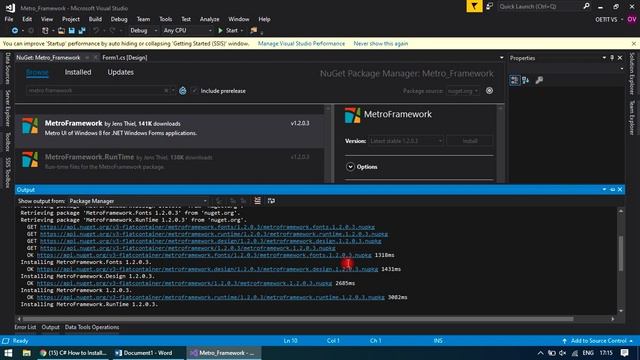Click the Redo toolbar icon
Image resolution: width=640 pixels, height=360 pixels.
click(112, 31)
